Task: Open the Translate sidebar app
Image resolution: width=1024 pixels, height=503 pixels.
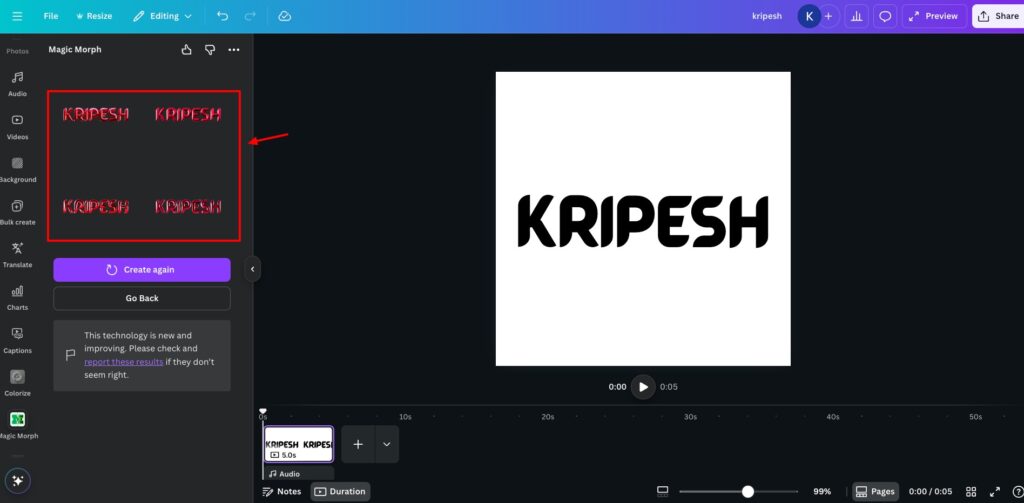Action: (18, 255)
